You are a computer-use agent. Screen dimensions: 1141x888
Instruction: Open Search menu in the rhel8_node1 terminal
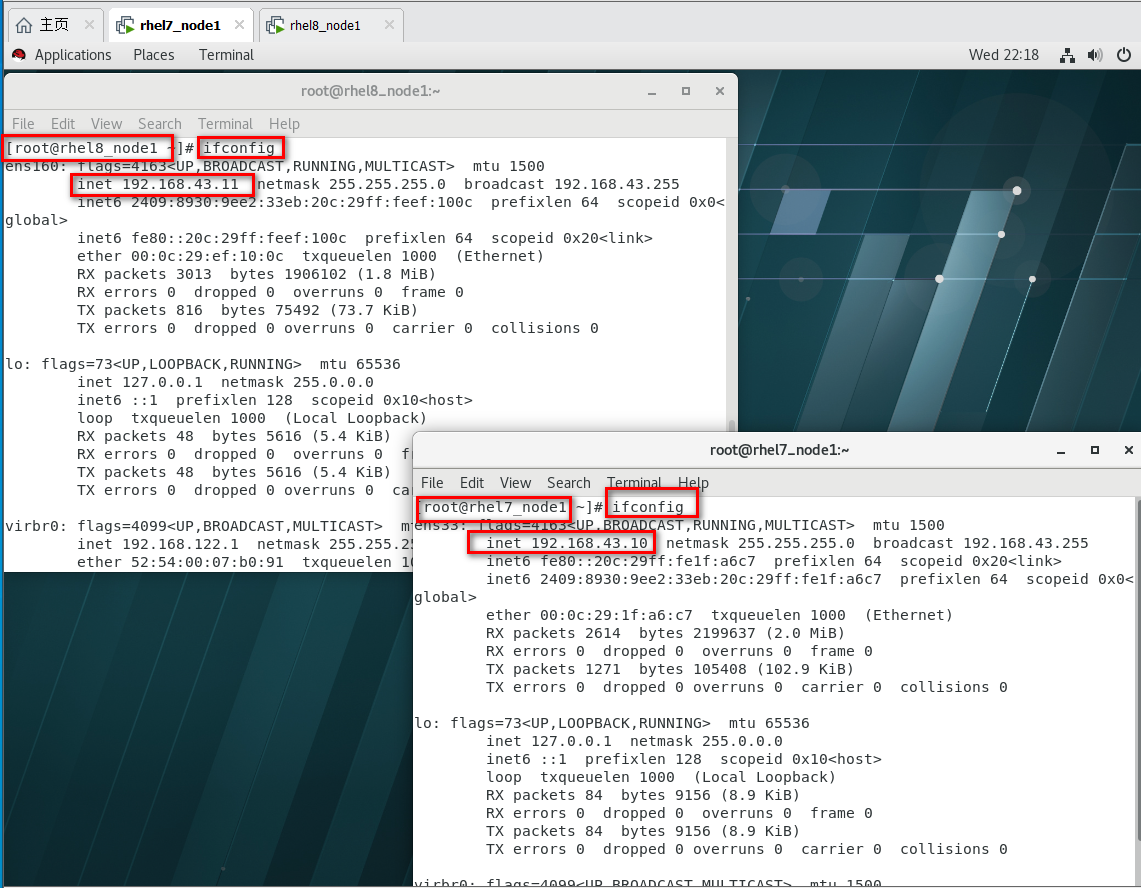[159, 124]
